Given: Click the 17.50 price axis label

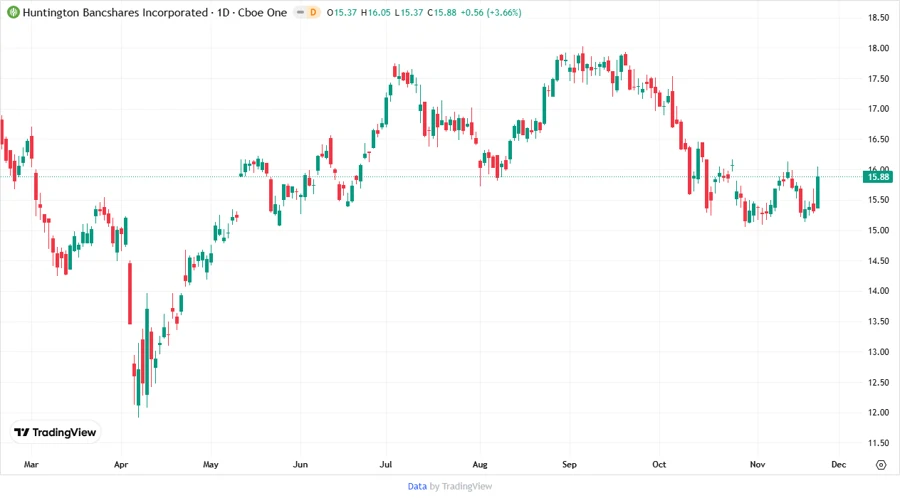Looking at the screenshot, I should pos(878,79).
